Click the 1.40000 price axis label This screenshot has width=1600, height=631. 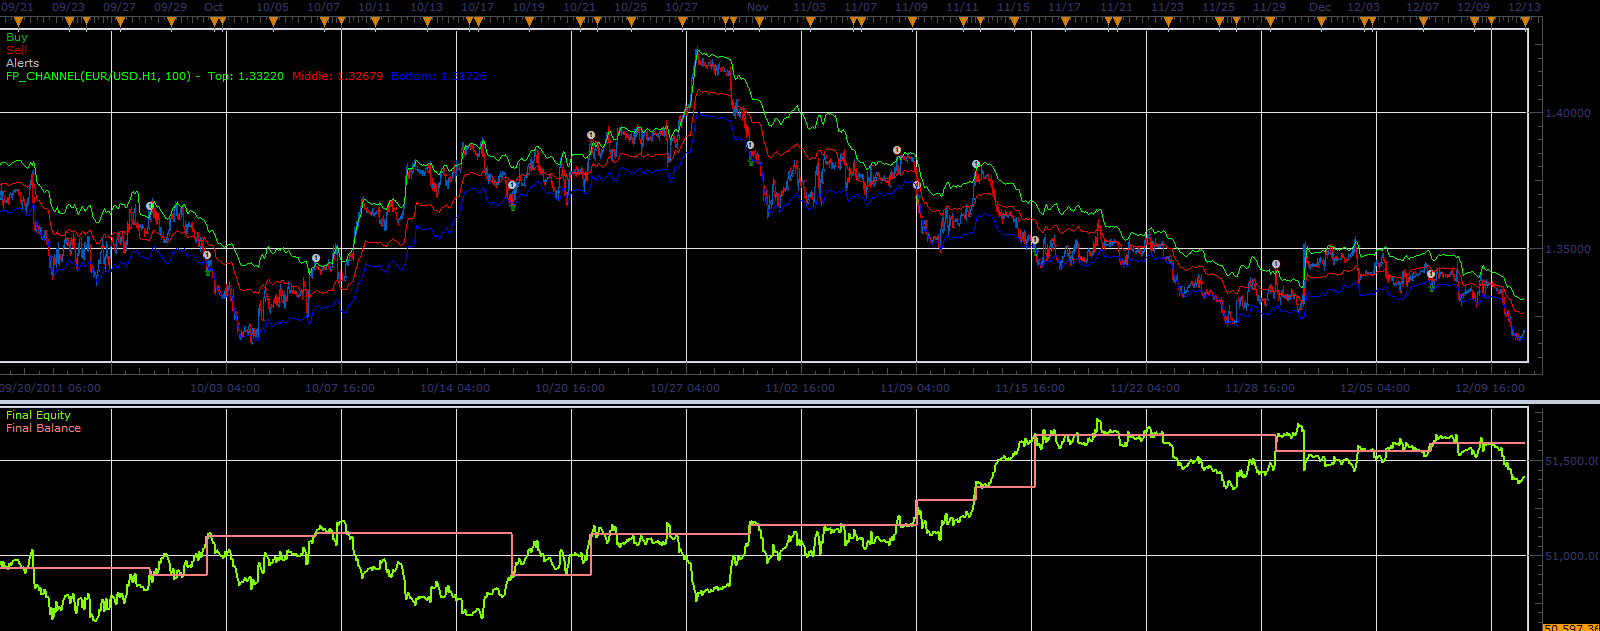(1568, 113)
